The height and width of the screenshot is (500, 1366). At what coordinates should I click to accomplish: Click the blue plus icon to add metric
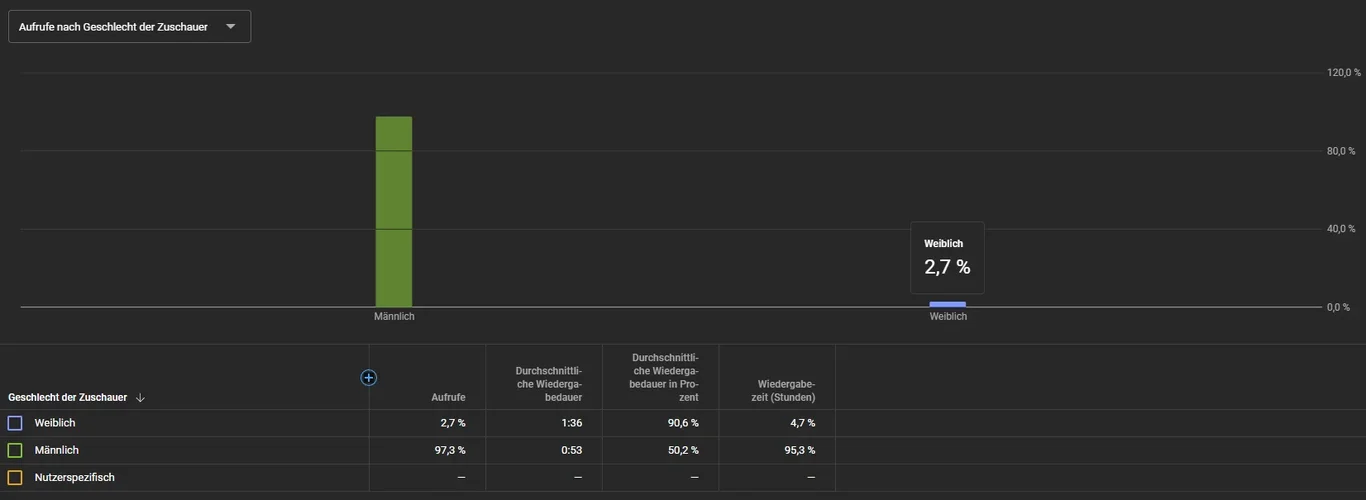[x=369, y=377]
